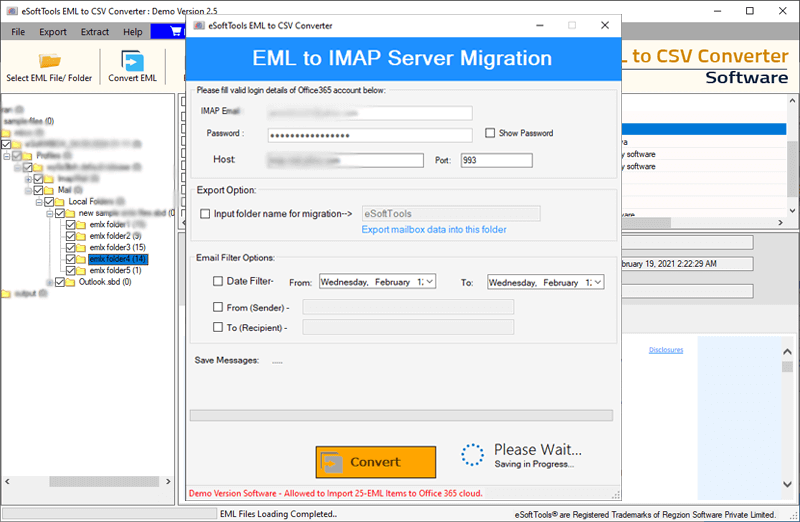The width and height of the screenshot is (800, 522).
Task: Click the From (Sender) text field
Action: tap(408, 307)
